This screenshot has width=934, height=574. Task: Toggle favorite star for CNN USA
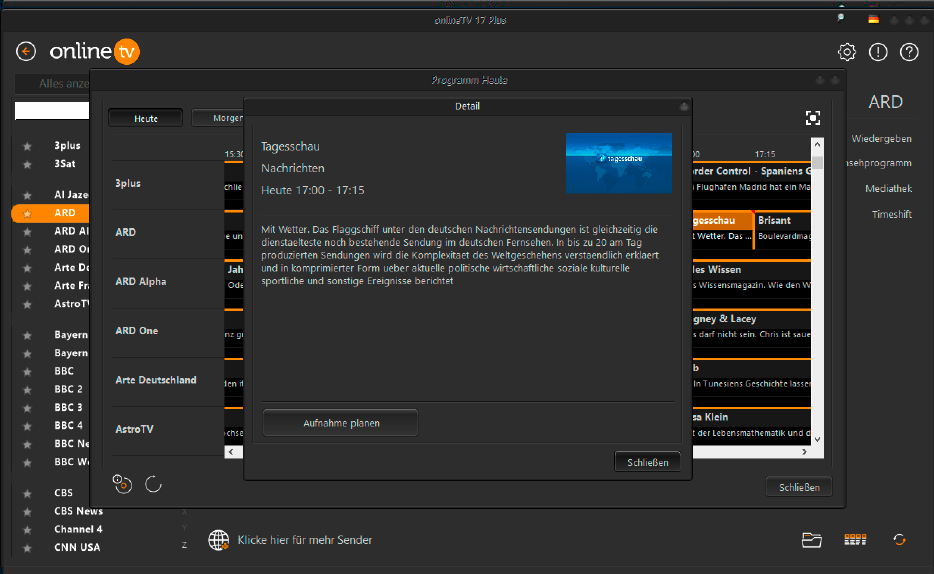(x=27, y=548)
